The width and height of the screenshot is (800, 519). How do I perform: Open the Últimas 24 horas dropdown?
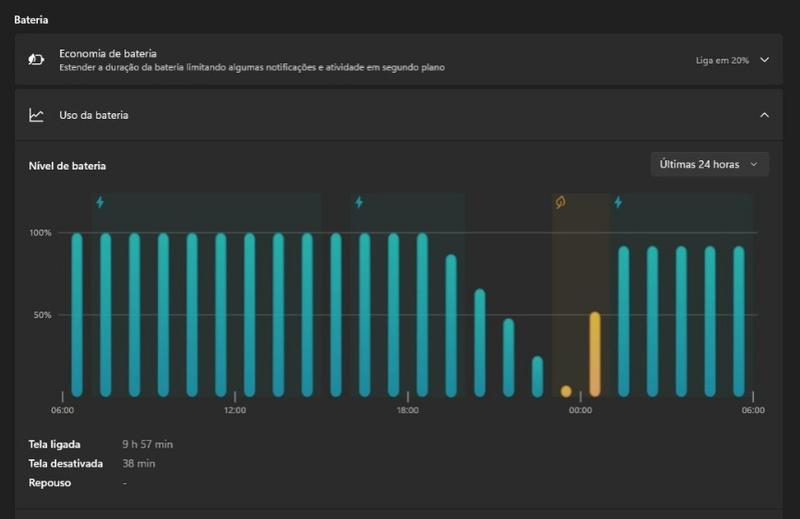pyautogui.click(x=709, y=164)
